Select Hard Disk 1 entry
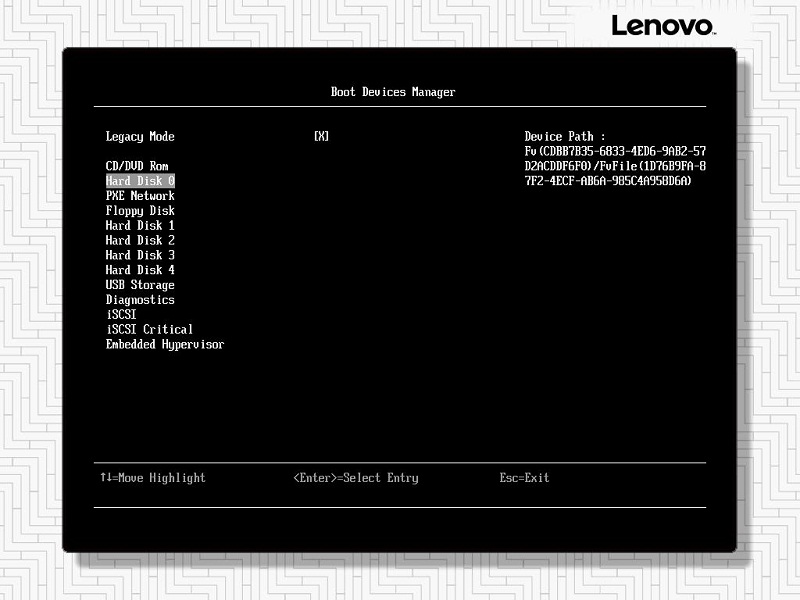The width and height of the screenshot is (800, 600). click(140, 226)
